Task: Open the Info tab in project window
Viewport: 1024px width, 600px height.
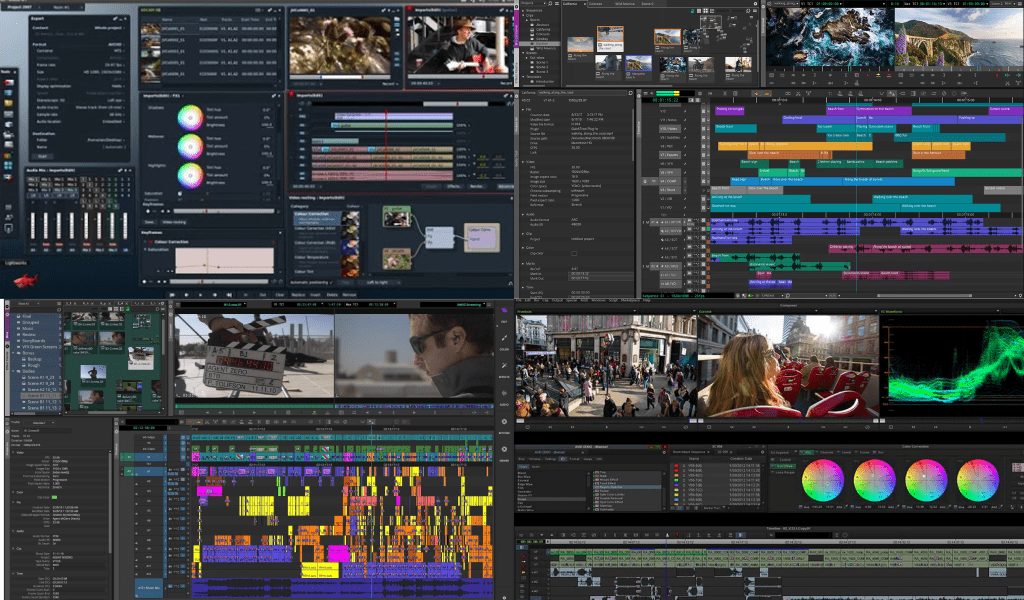Action: tap(599, 459)
